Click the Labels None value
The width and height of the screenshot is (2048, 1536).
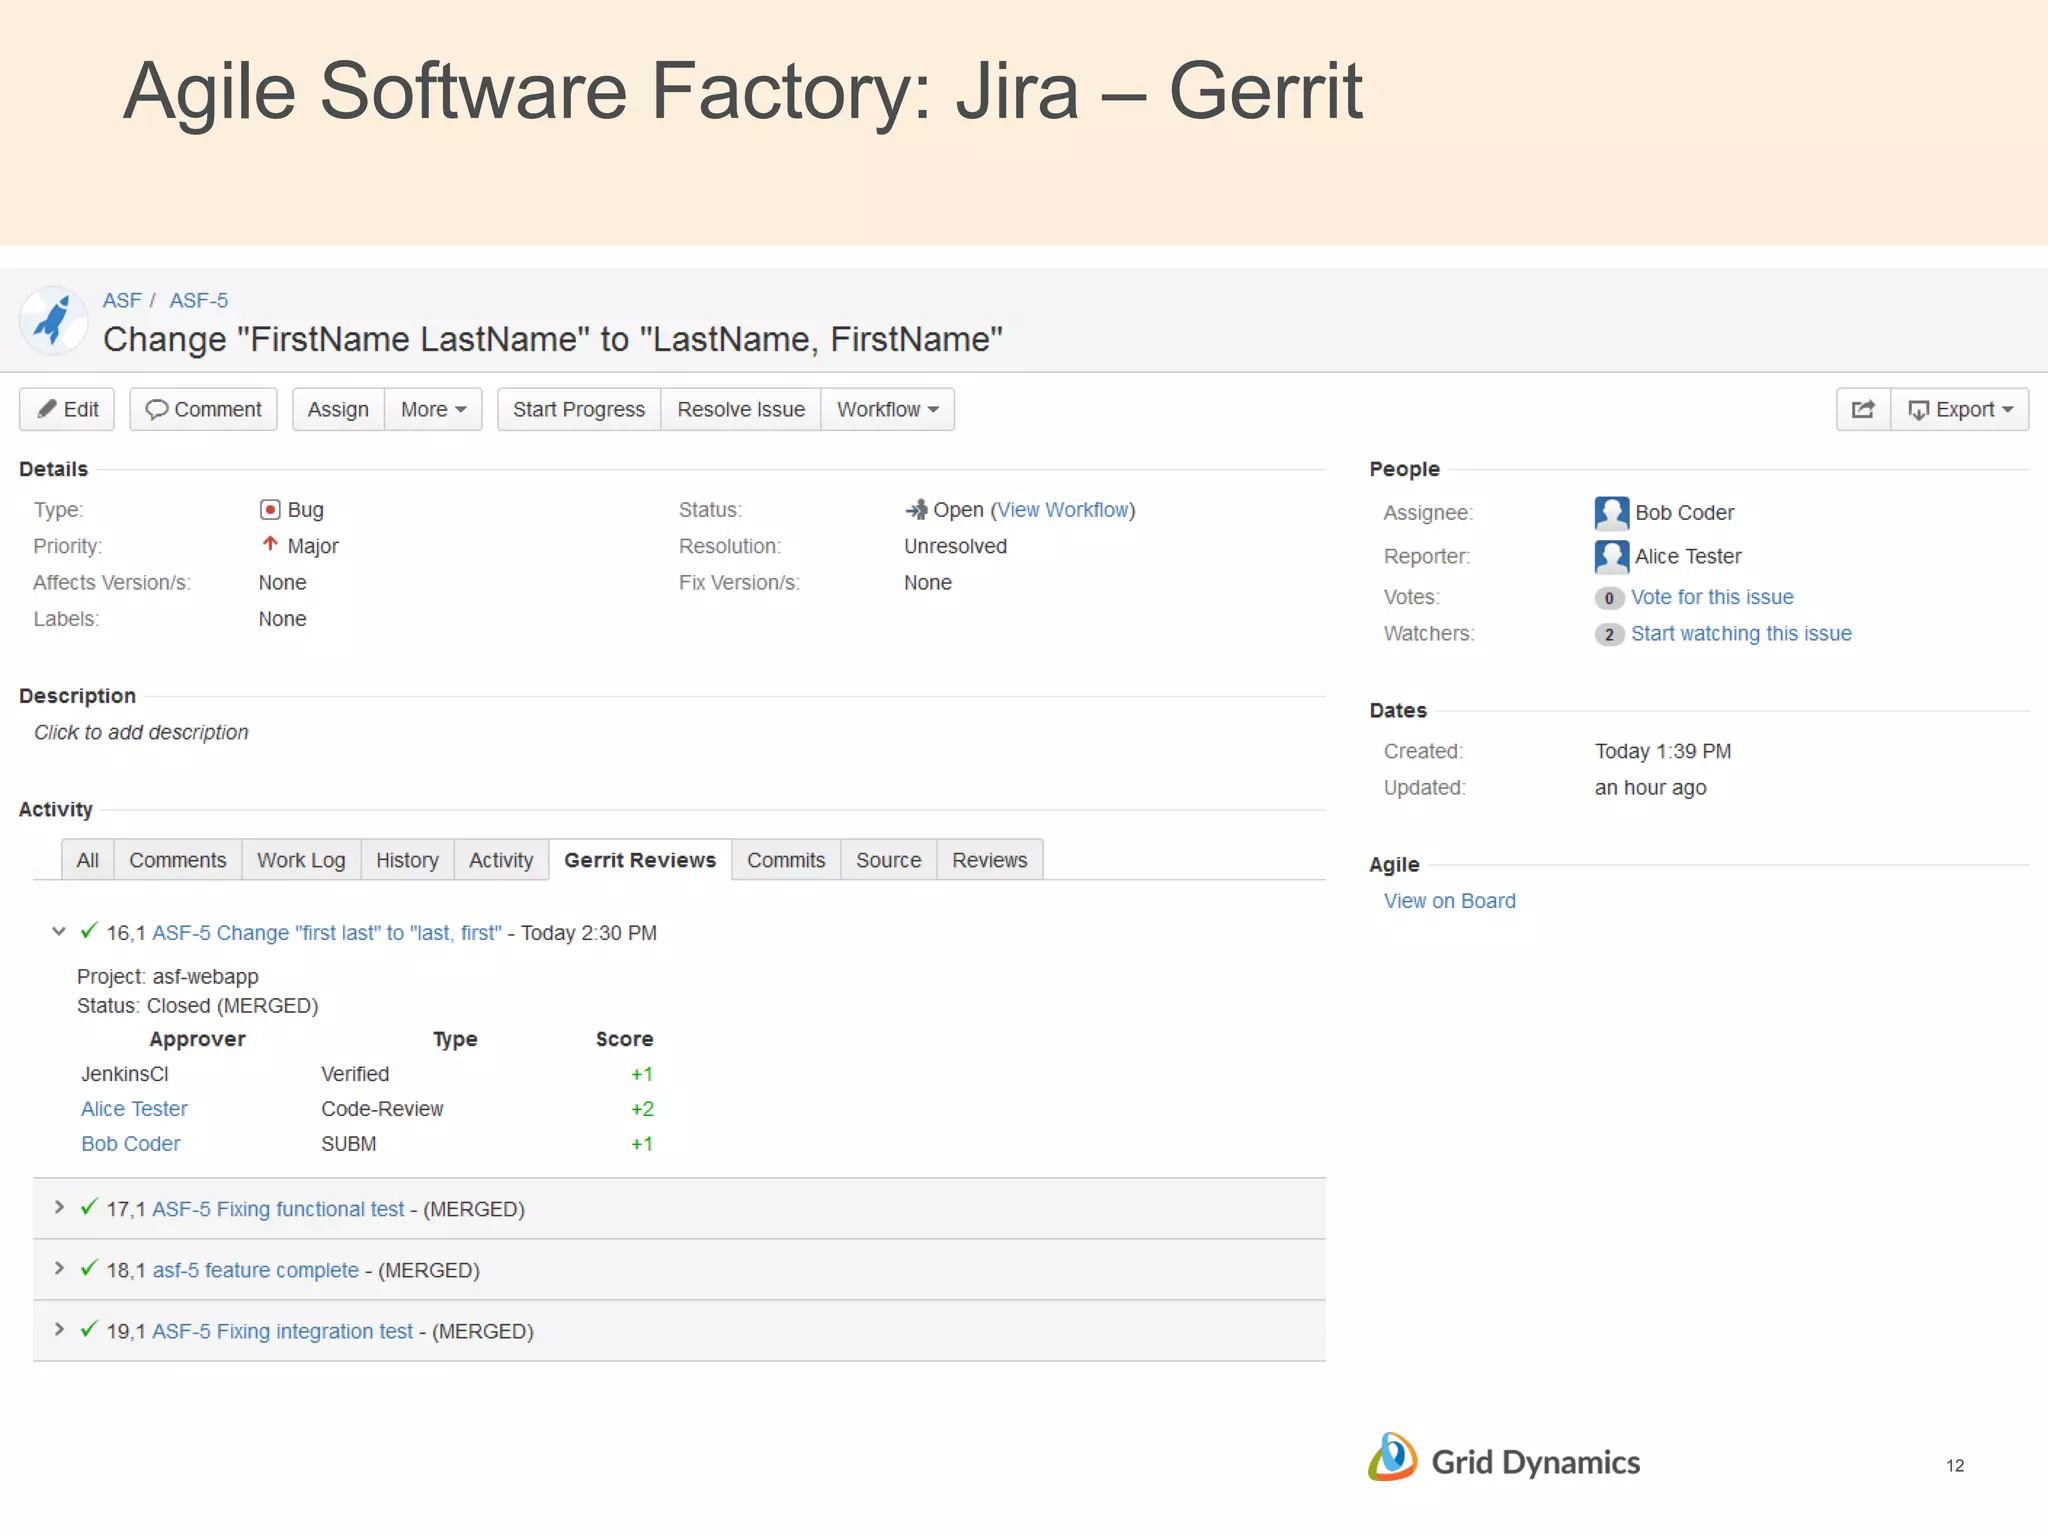(282, 619)
